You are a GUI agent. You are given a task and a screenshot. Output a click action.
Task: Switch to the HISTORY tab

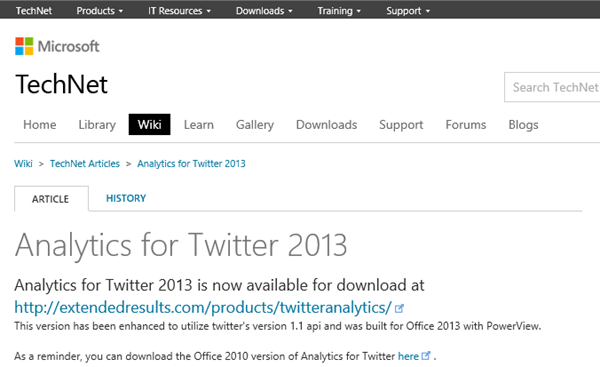point(126,198)
